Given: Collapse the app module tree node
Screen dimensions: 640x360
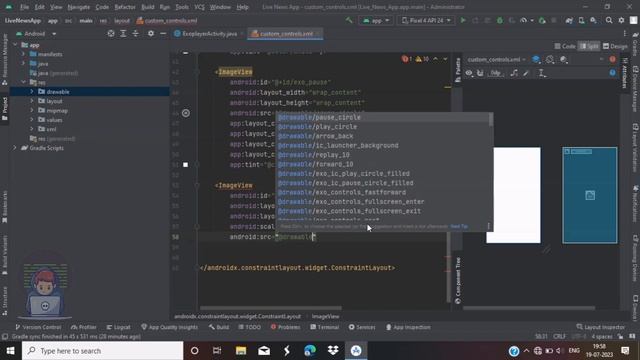Looking at the screenshot, I should 16,45.
